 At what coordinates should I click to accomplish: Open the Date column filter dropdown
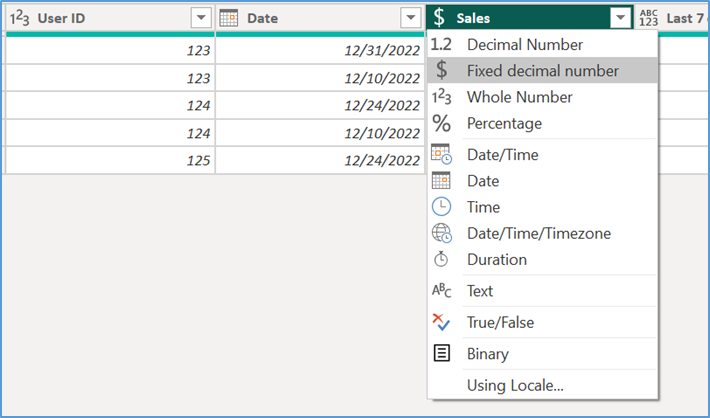[411, 18]
